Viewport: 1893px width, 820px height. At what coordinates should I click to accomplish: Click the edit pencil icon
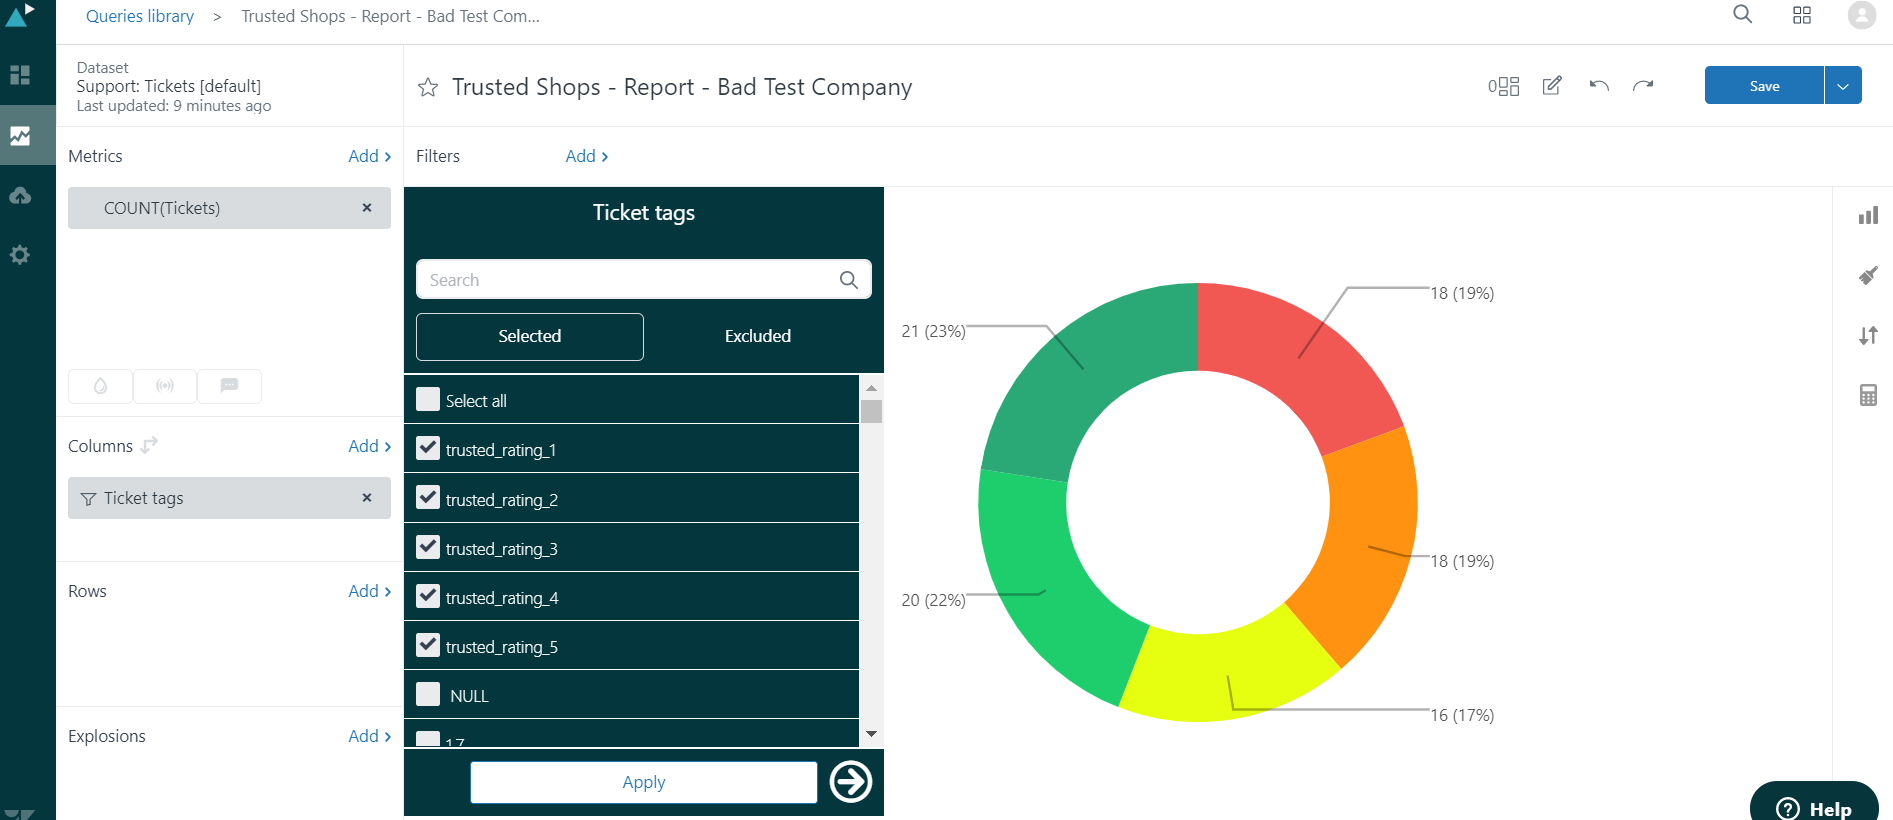[1552, 85]
